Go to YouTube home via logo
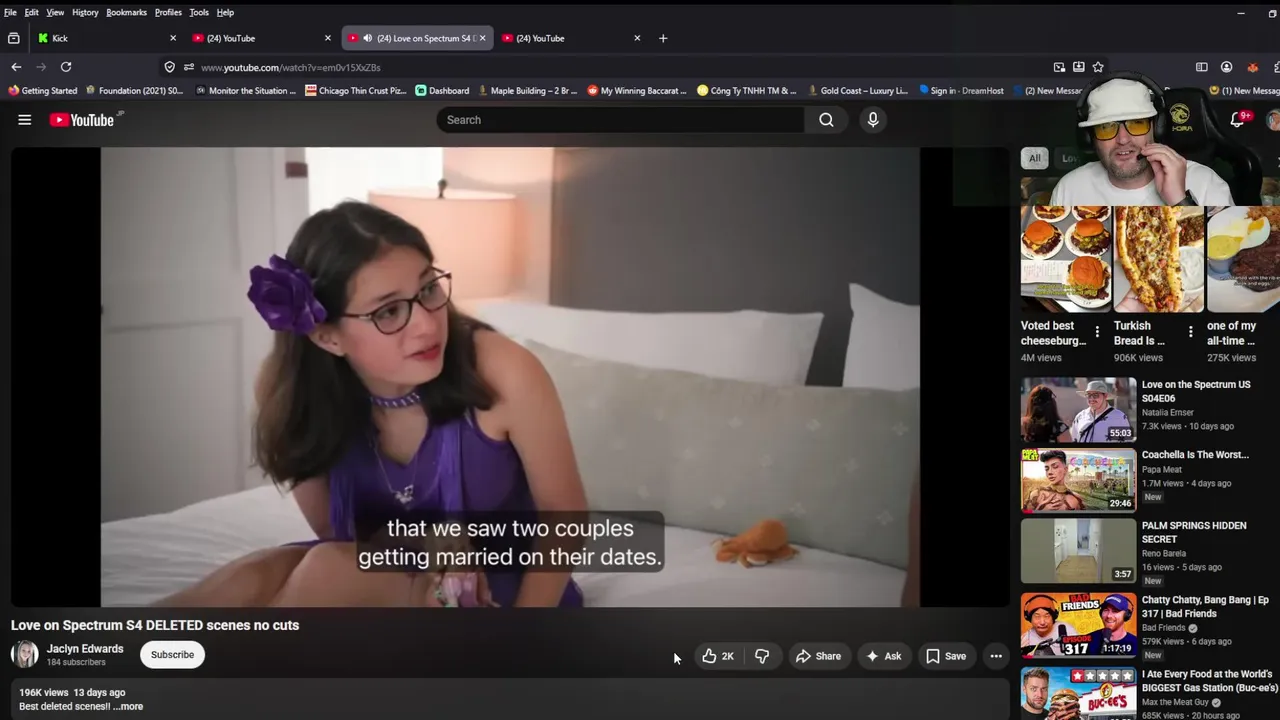The height and width of the screenshot is (720, 1280). click(x=85, y=120)
